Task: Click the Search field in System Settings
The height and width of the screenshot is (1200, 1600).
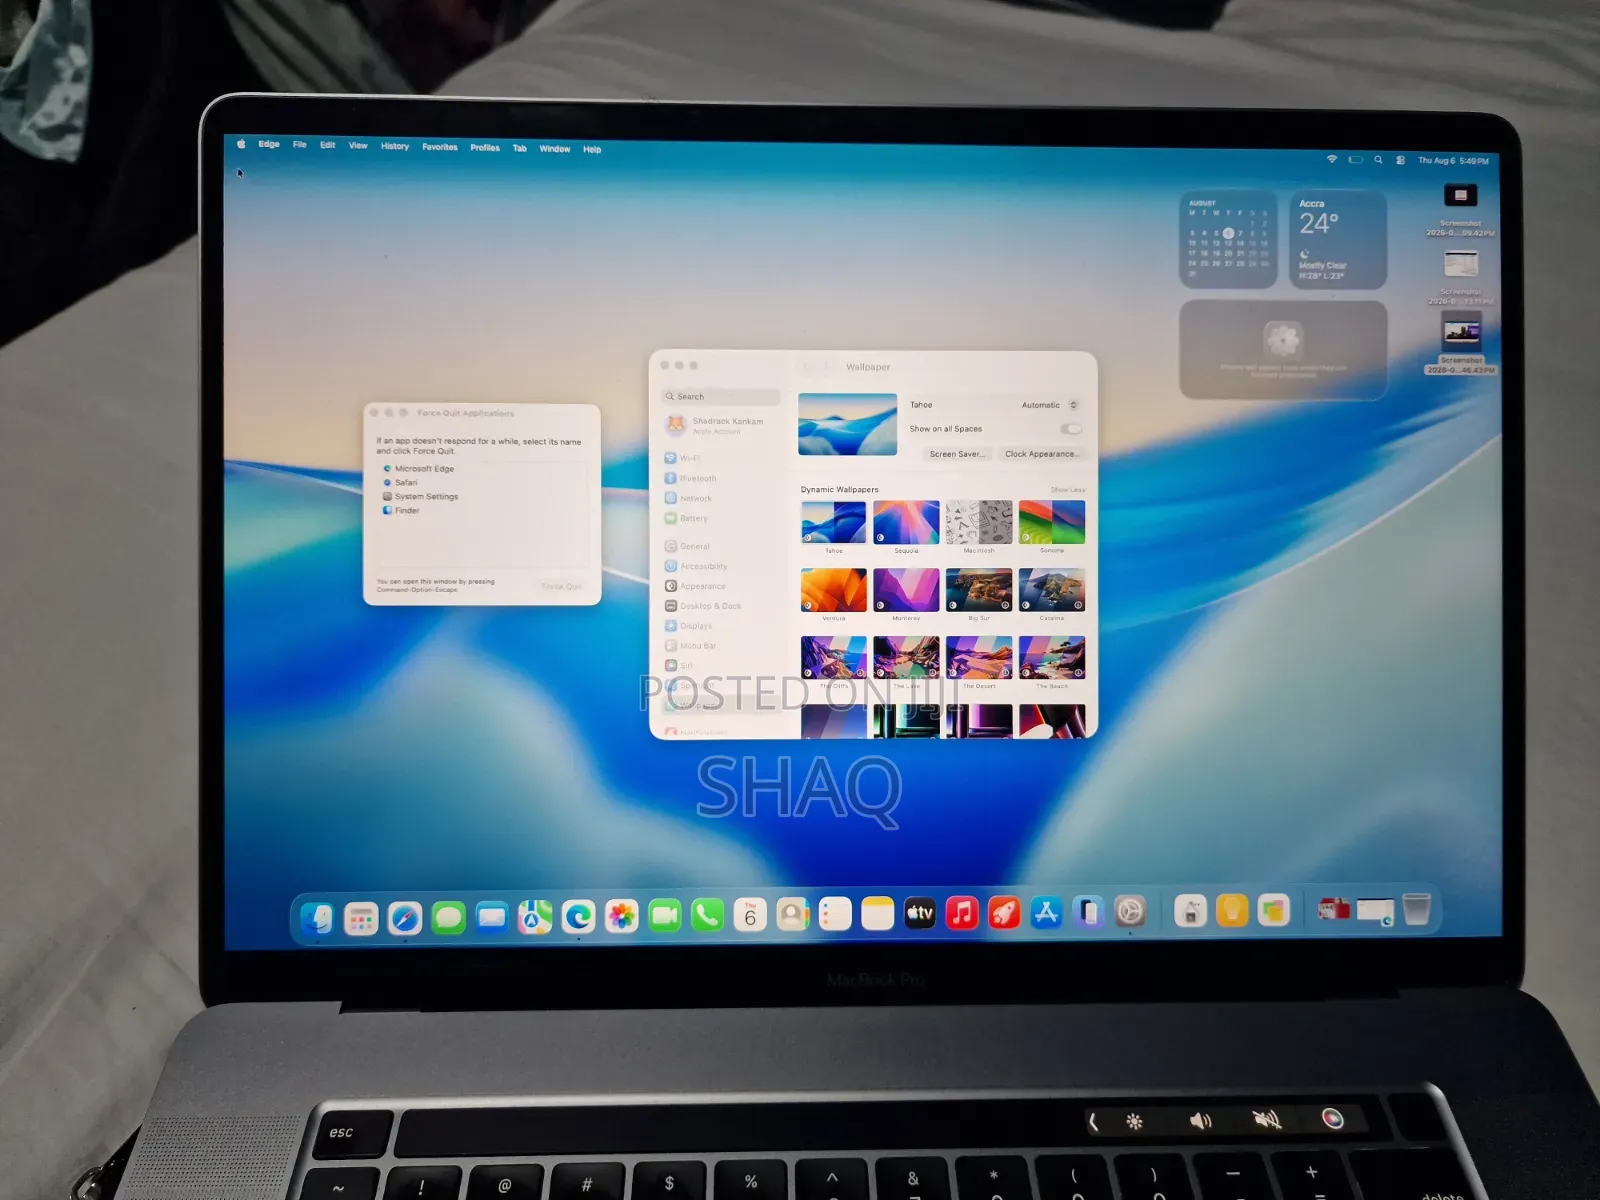Action: [721, 397]
